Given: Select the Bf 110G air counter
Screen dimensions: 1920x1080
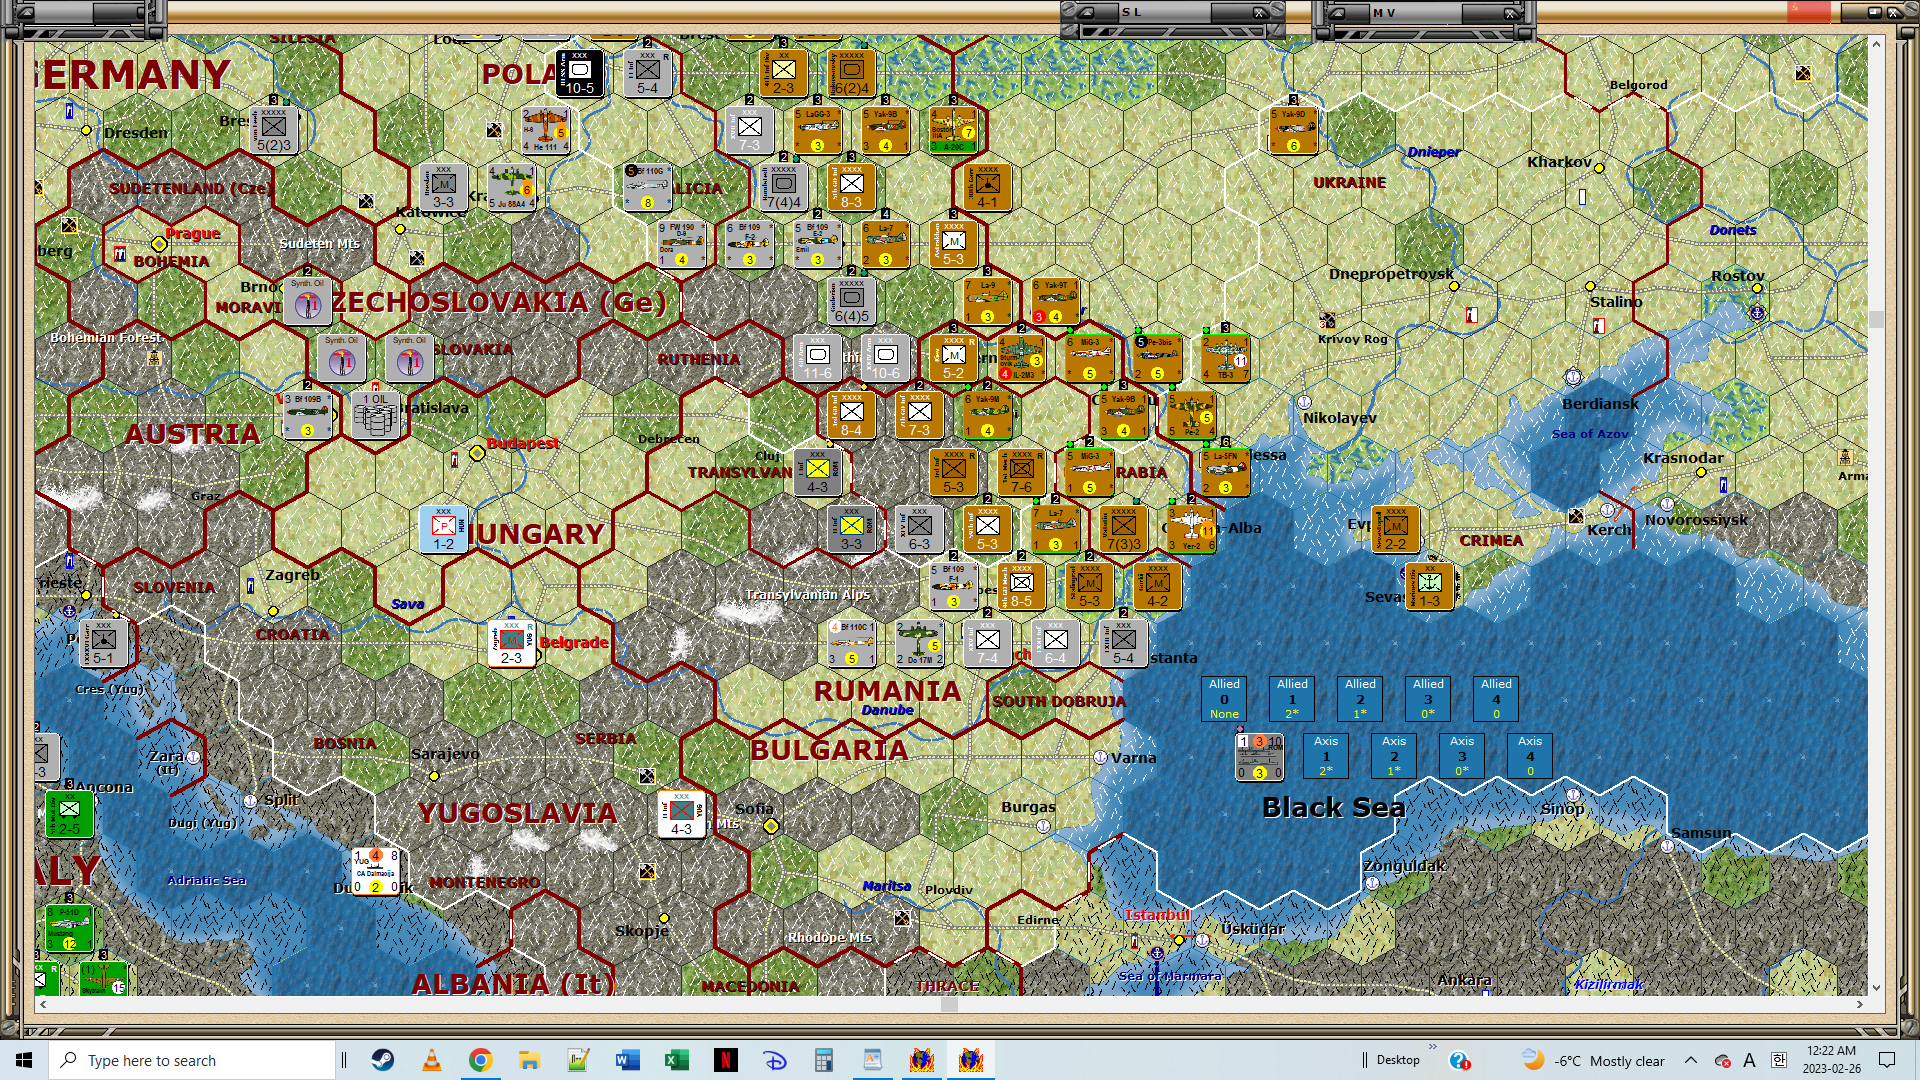Looking at the screenshot, I should click(647, 187).
